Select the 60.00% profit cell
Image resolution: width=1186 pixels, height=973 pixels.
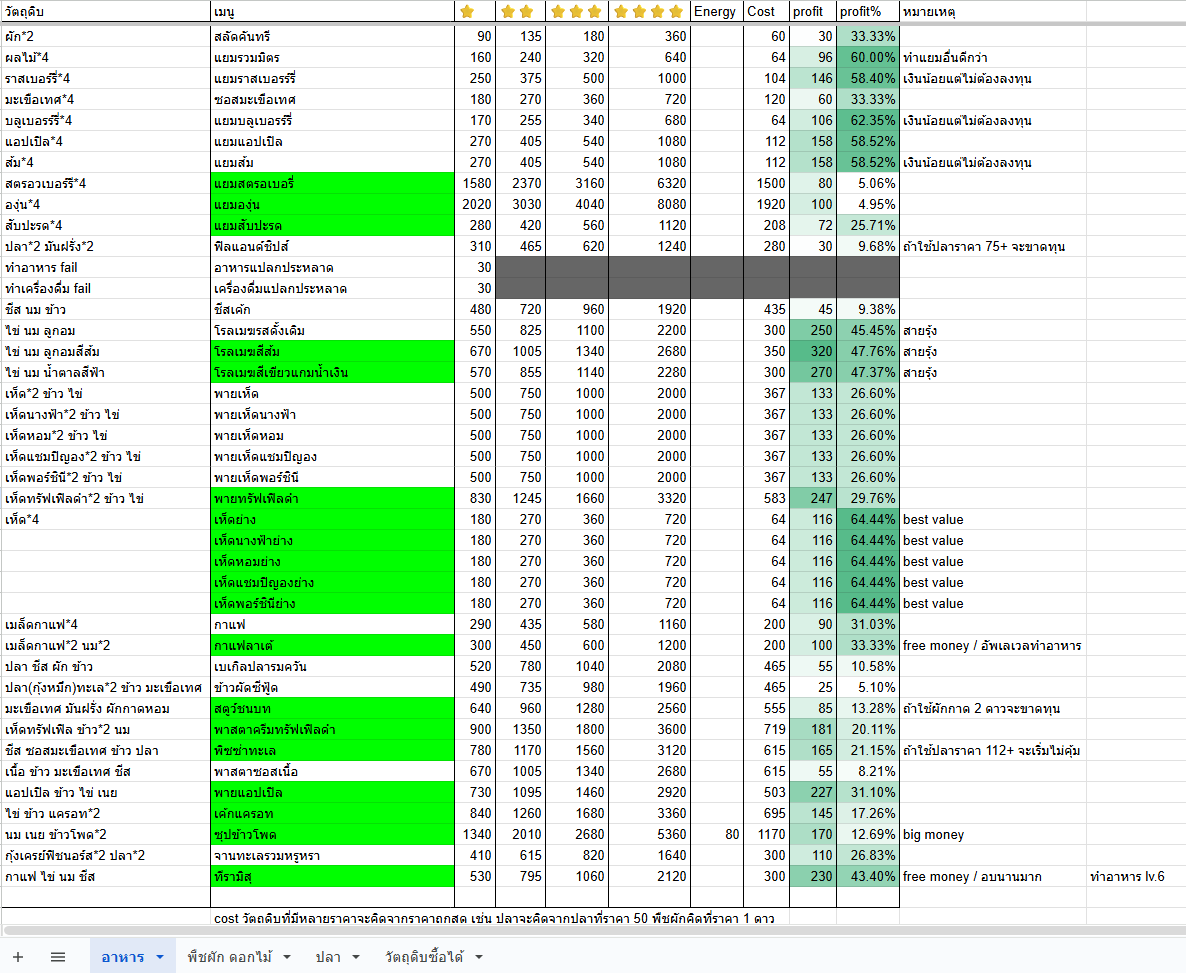click(x=868, y=58)
